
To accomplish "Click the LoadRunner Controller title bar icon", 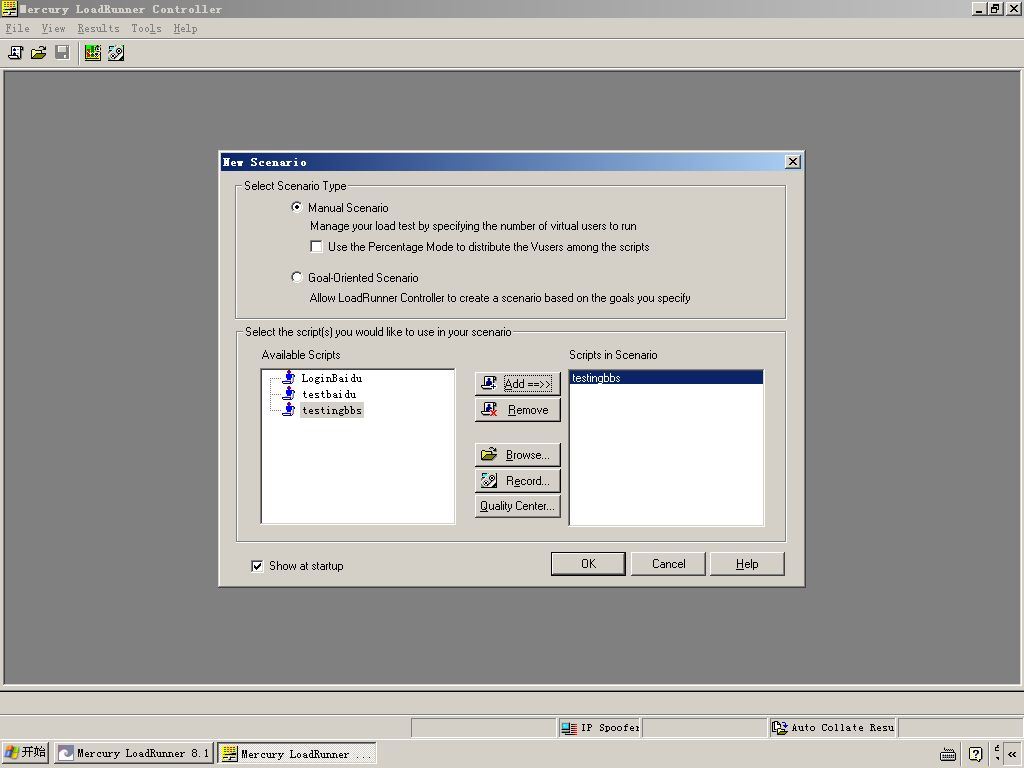I will 9,8.
